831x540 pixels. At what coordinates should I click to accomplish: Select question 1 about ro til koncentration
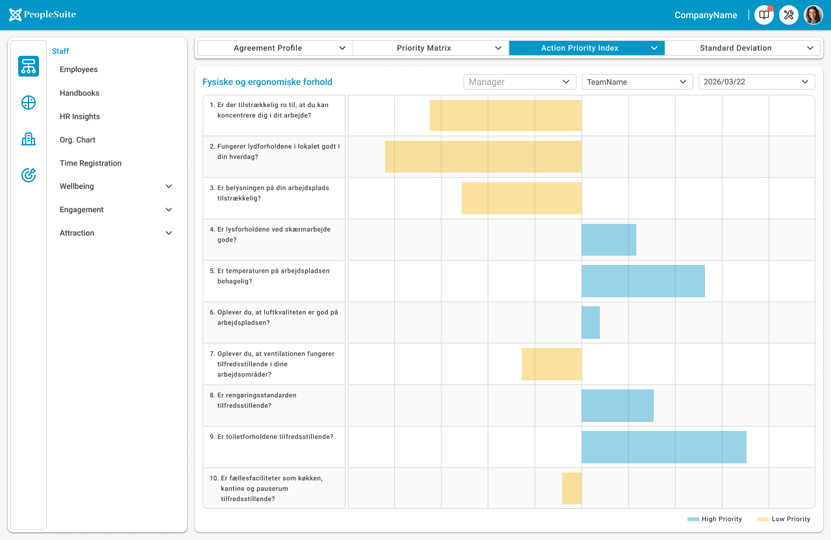274,115
